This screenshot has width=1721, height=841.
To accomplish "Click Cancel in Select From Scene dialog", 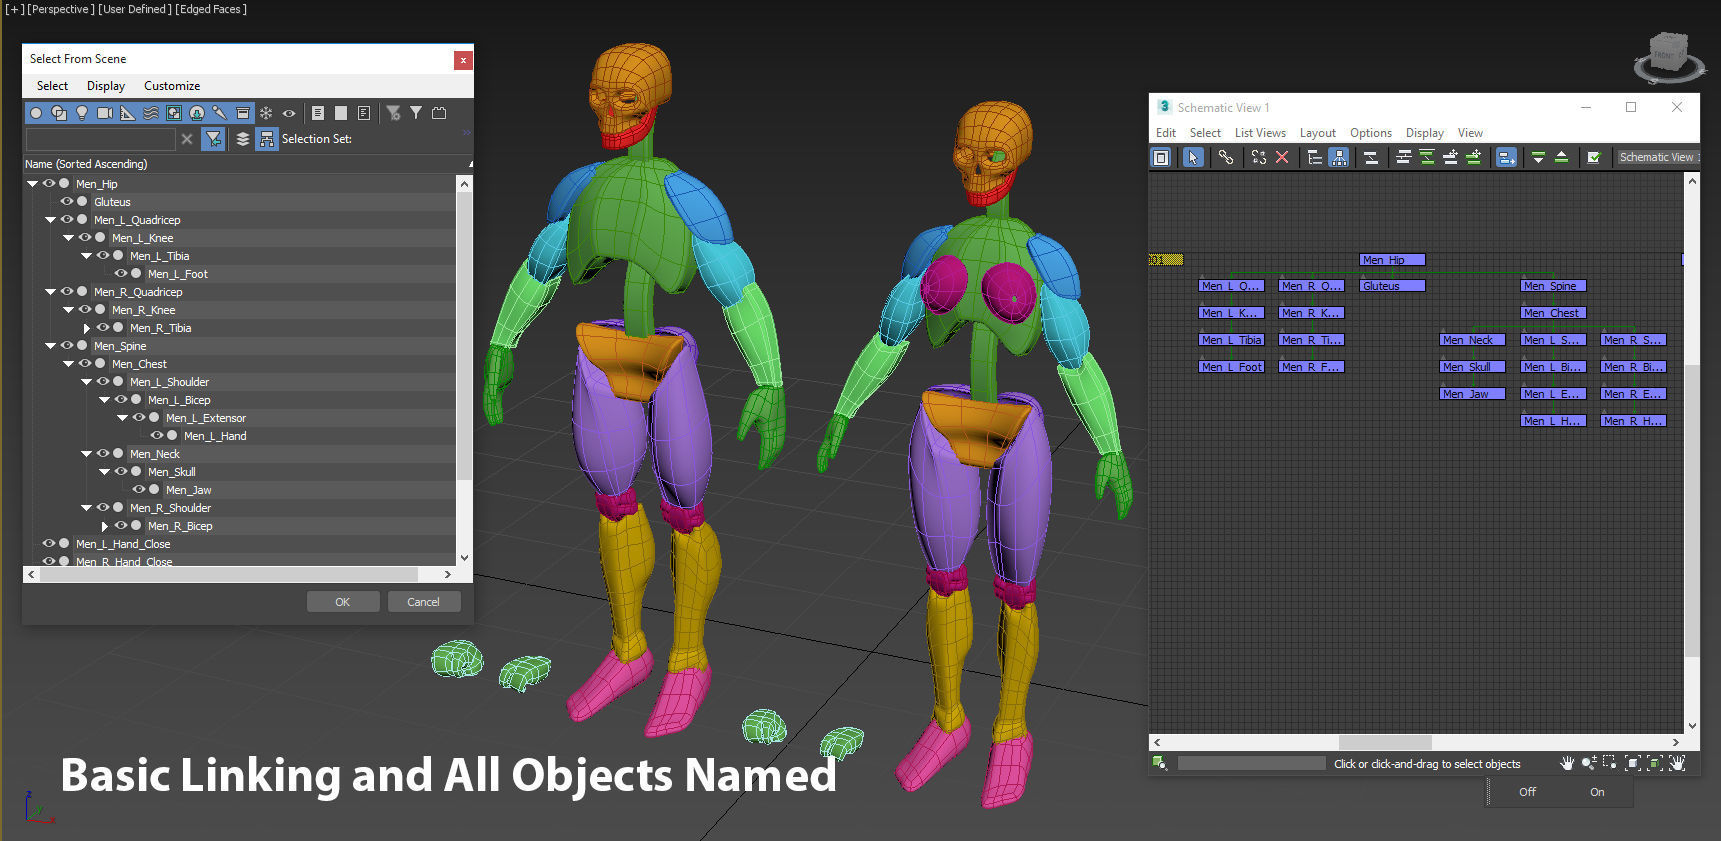I will [423, 601].
